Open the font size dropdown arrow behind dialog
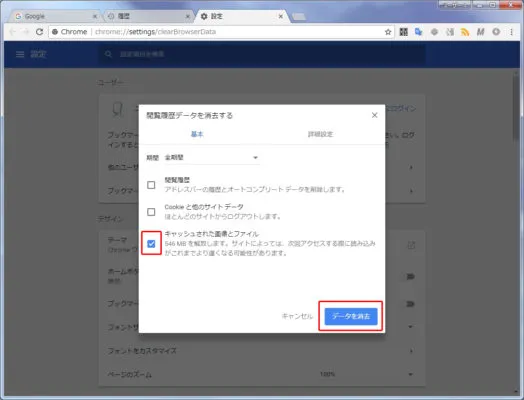Screen dimensions: 524x400 coord(410,326)
